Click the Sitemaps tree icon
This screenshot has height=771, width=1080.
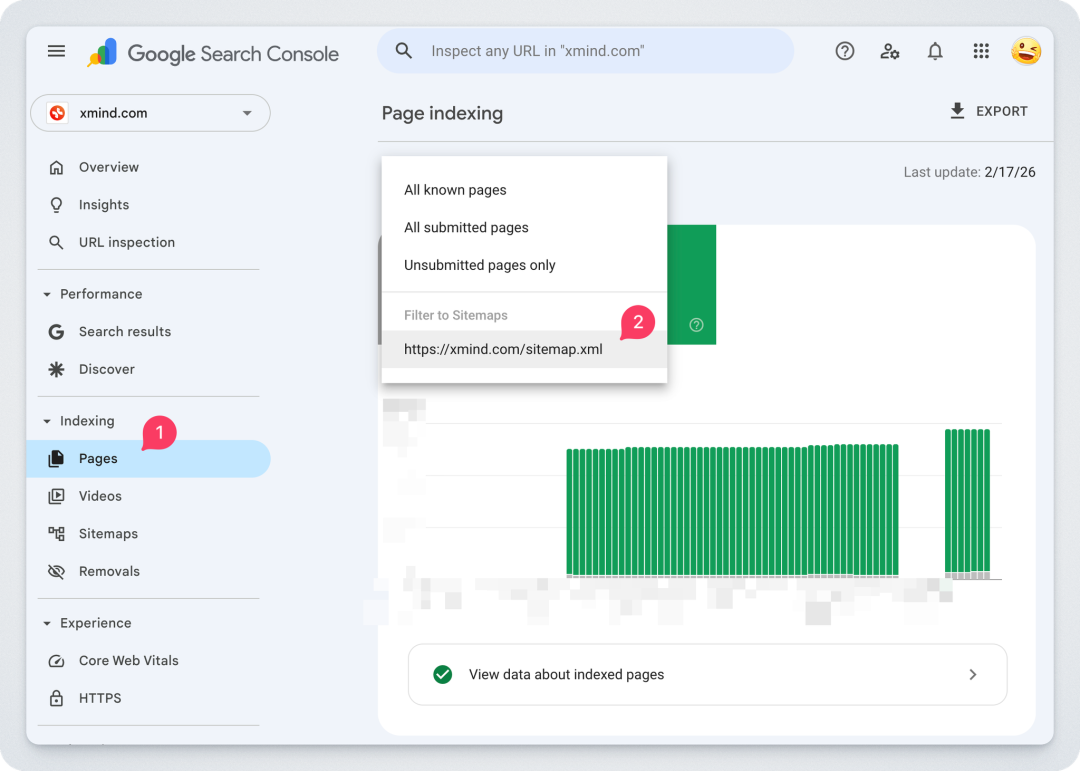click(x=56, y=534)
